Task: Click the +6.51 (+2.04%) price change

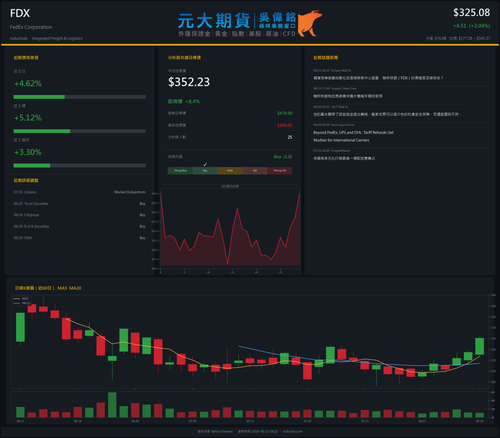Action: pyautogui.click(x=471, y=26)
